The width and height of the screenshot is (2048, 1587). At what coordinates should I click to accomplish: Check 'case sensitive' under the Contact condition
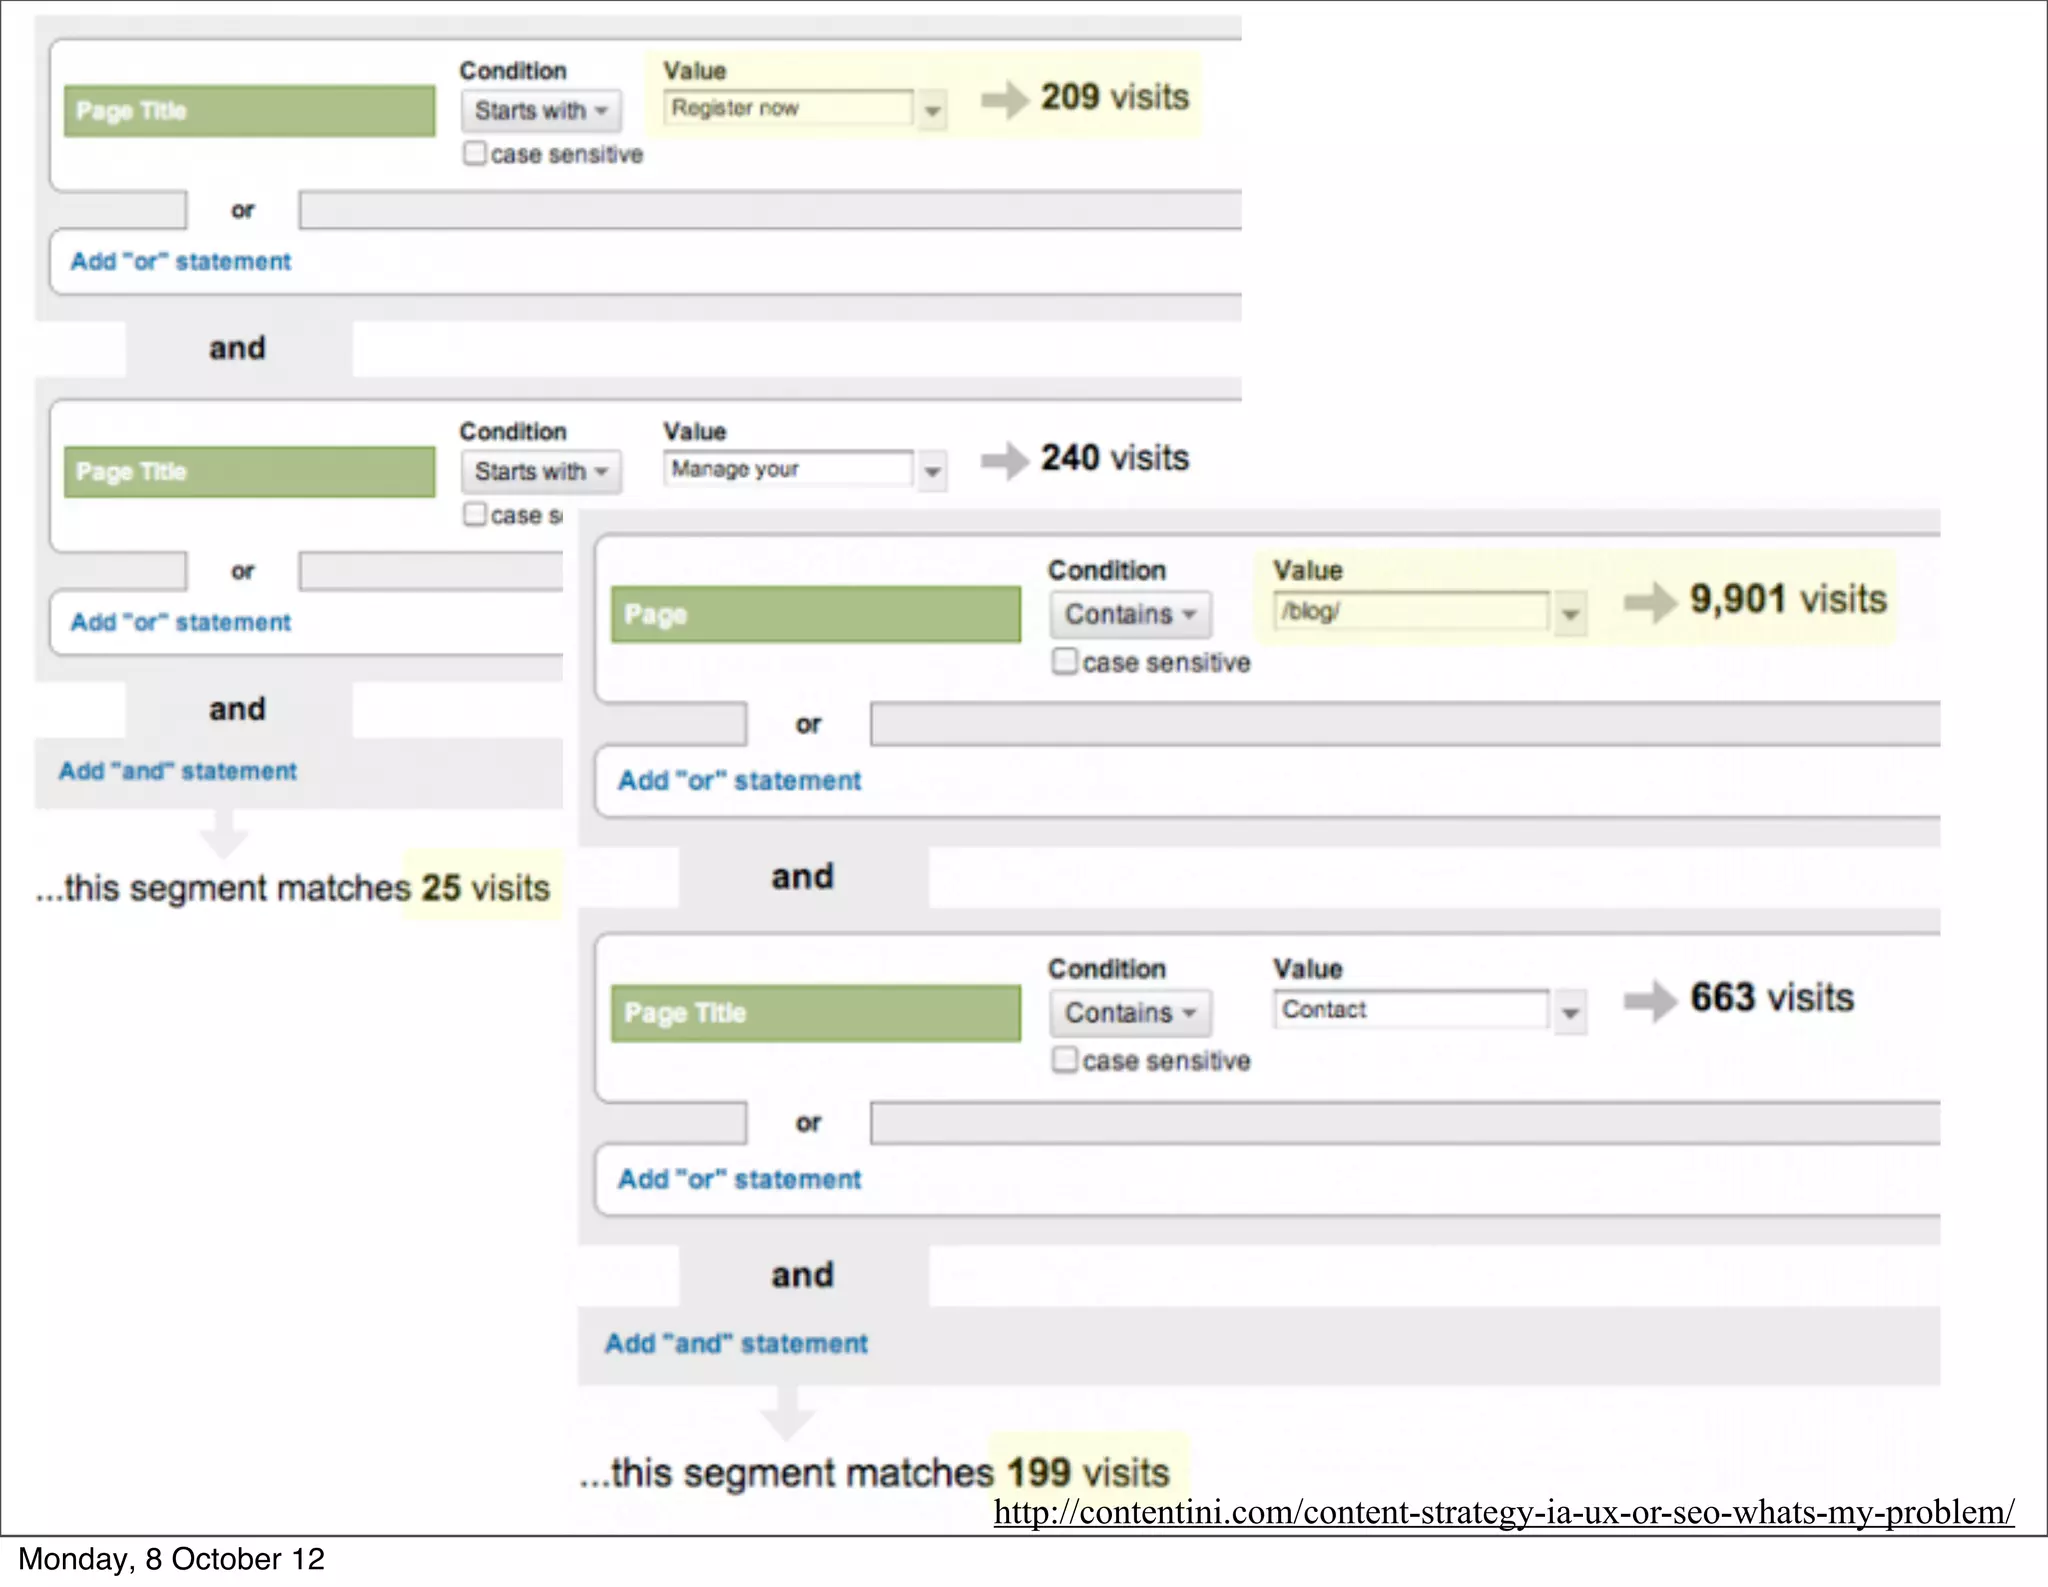click(x=1065, y=1059)
